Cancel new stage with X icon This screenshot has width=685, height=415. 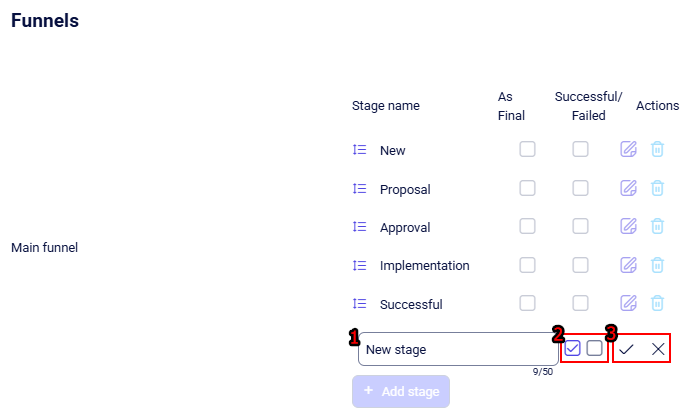tap(658, 349)
